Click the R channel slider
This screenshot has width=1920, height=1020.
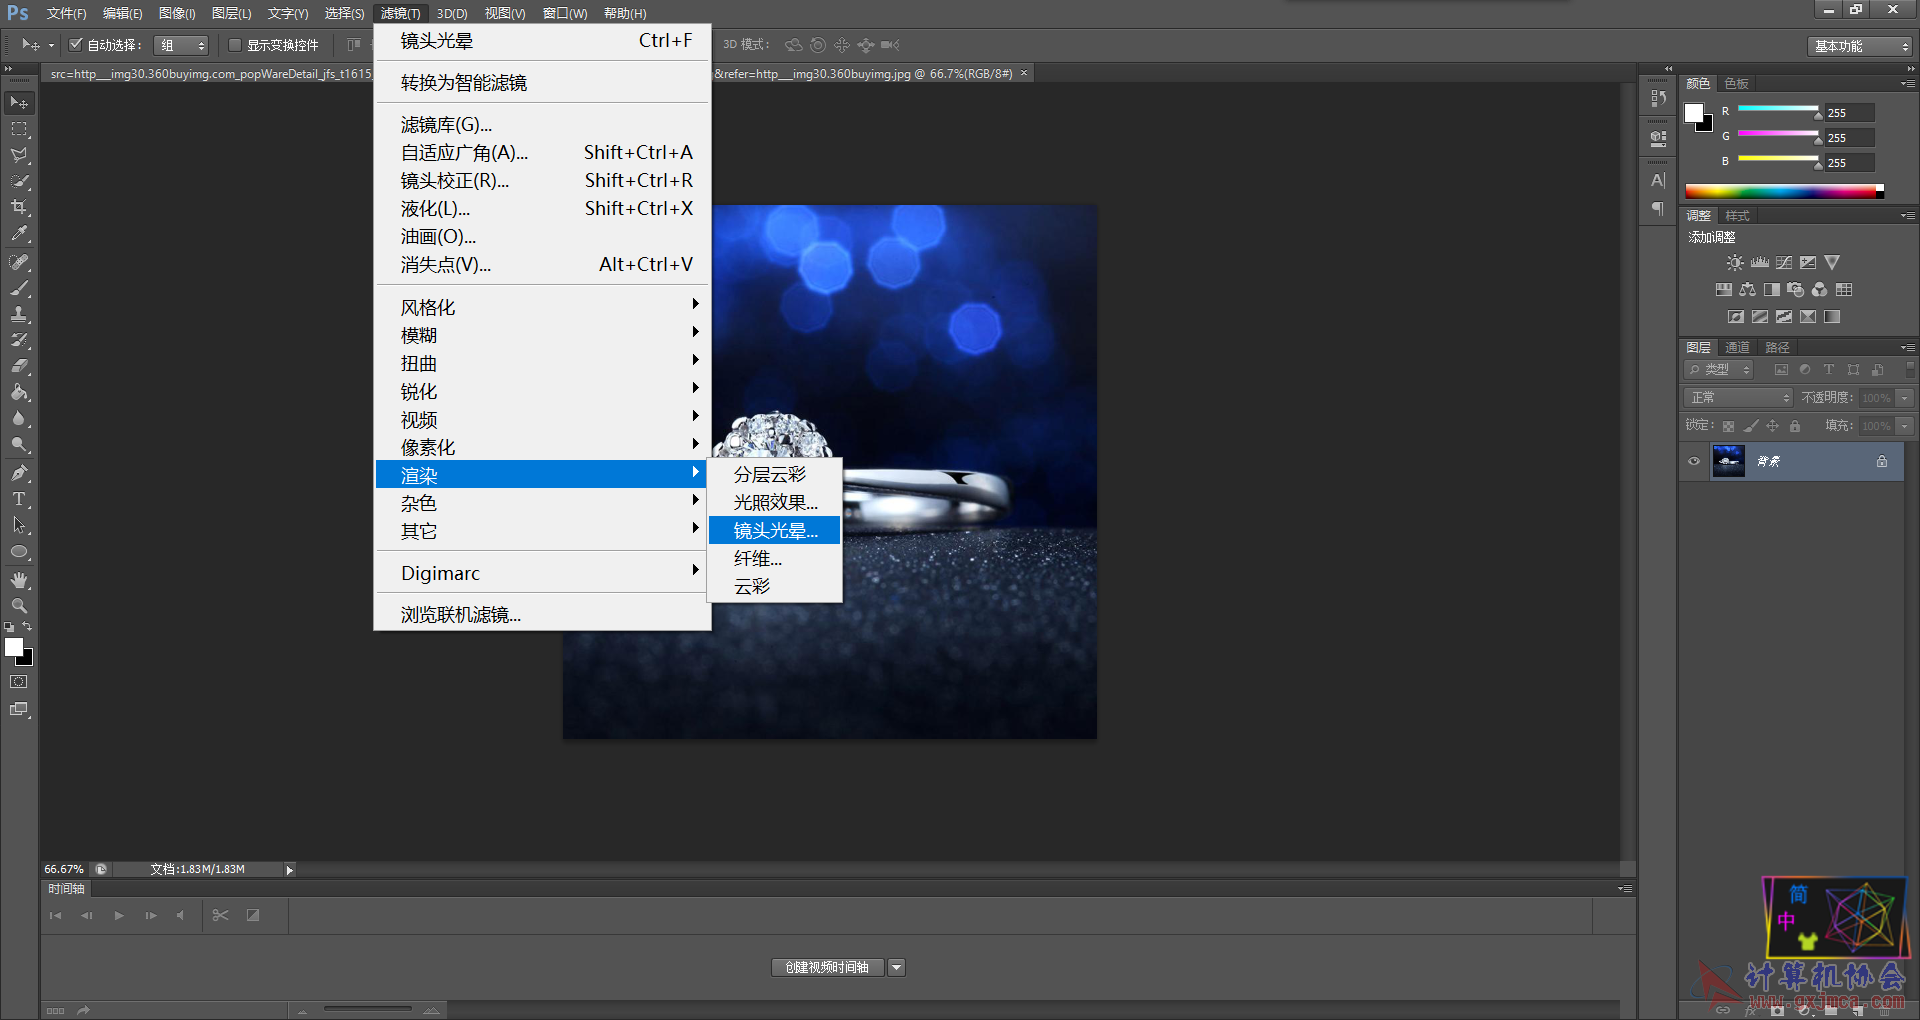pyautogui.click(x=1778, y=109)
